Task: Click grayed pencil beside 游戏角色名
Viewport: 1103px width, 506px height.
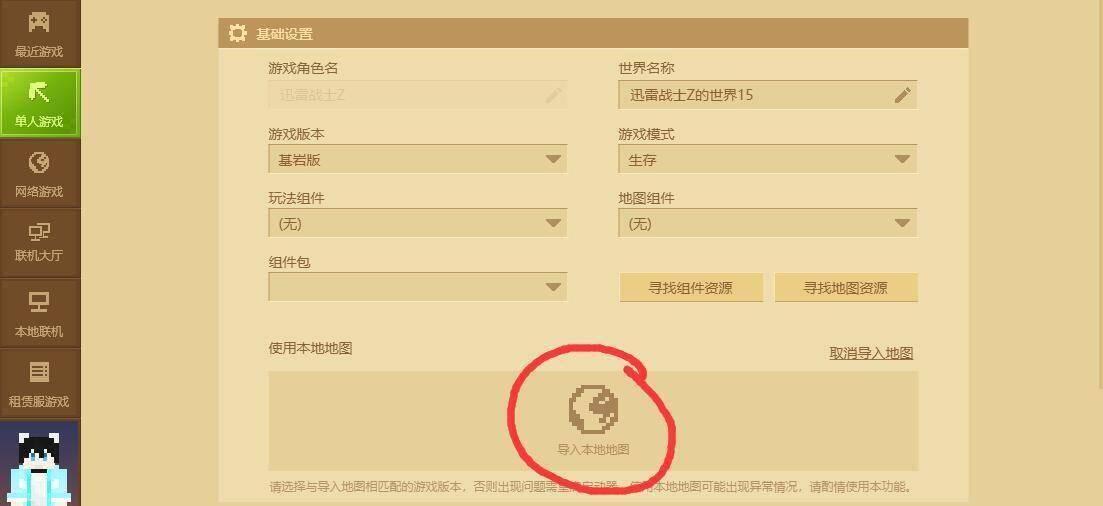Action: (x=554, y=95)
